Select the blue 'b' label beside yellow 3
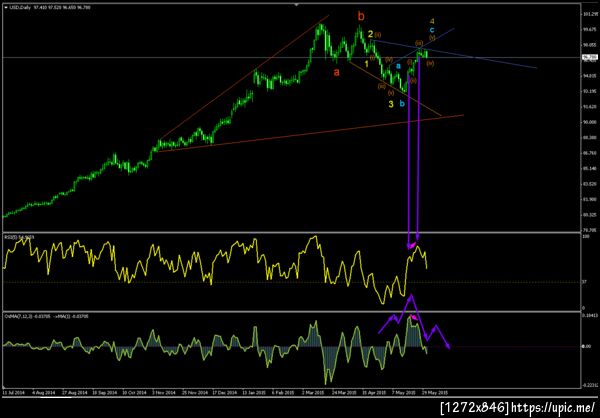Viewport: 600px width, 418px height. (x=402, y=104)
